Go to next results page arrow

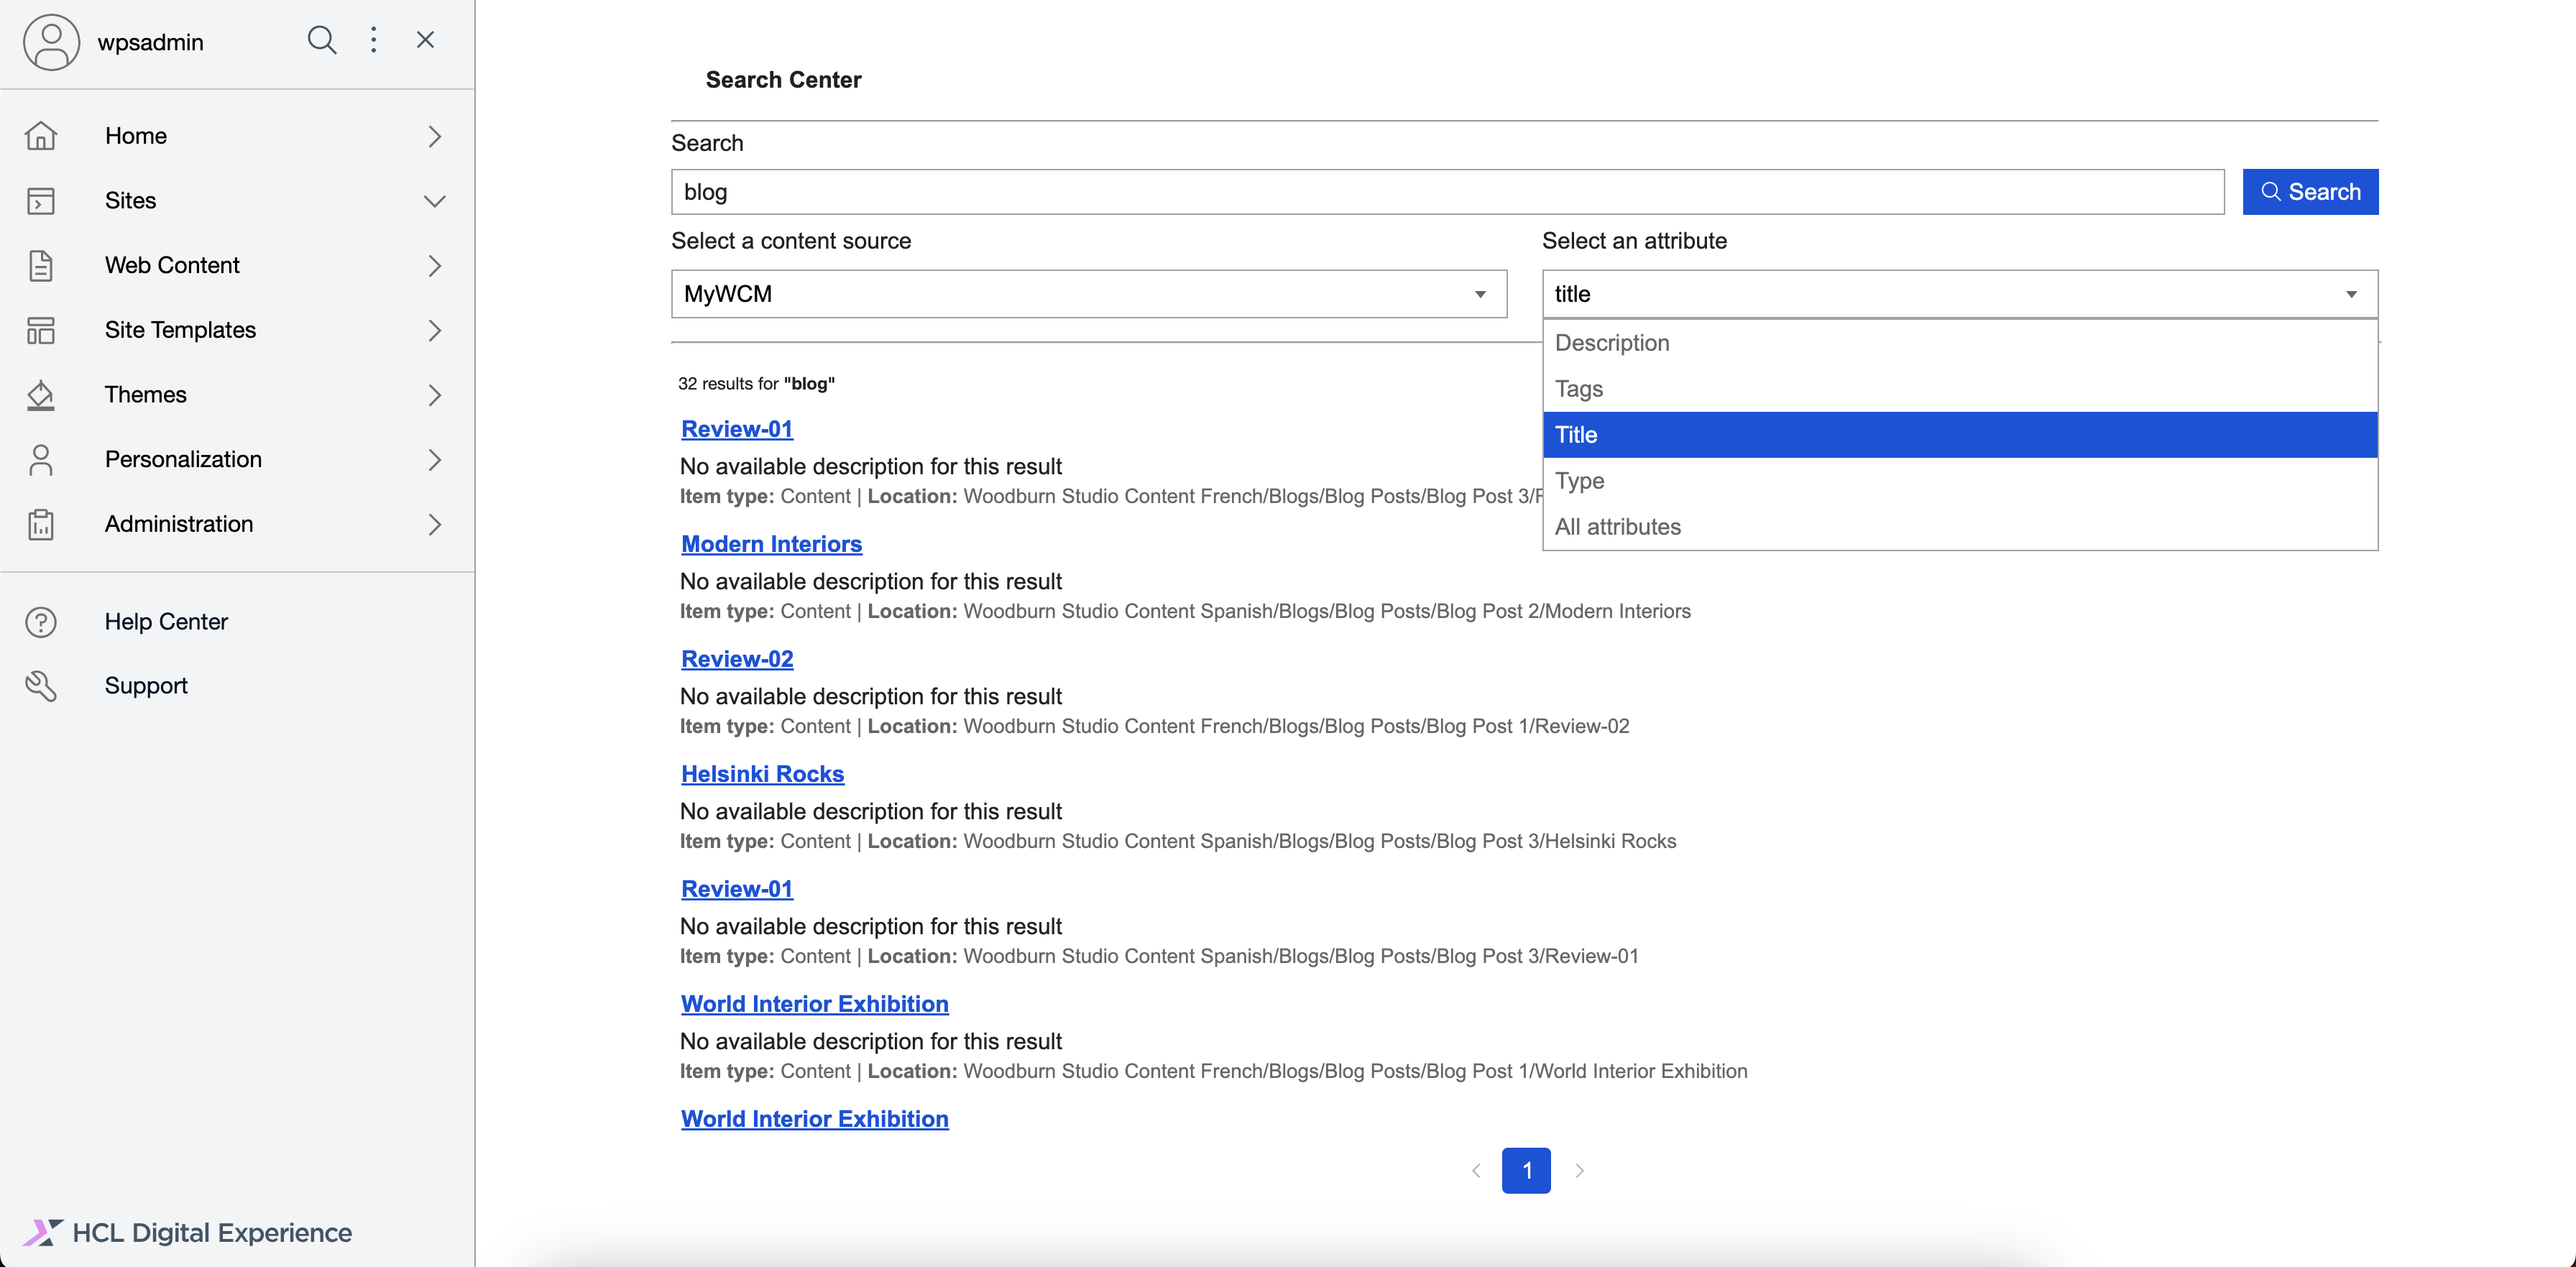[1579, 1171]
